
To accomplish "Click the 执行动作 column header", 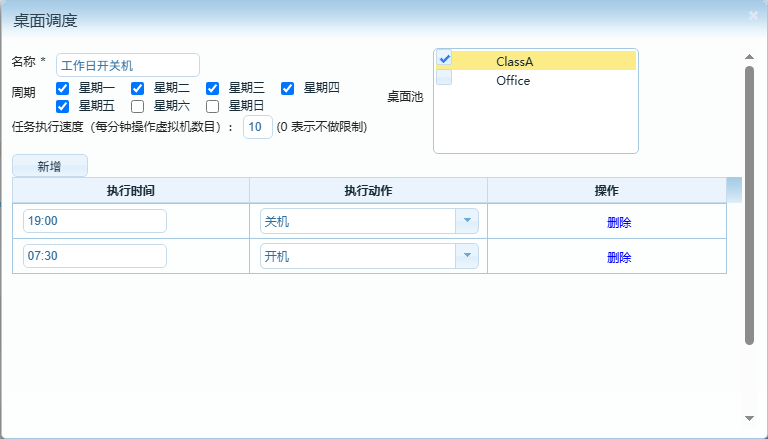I will [368, 191].
